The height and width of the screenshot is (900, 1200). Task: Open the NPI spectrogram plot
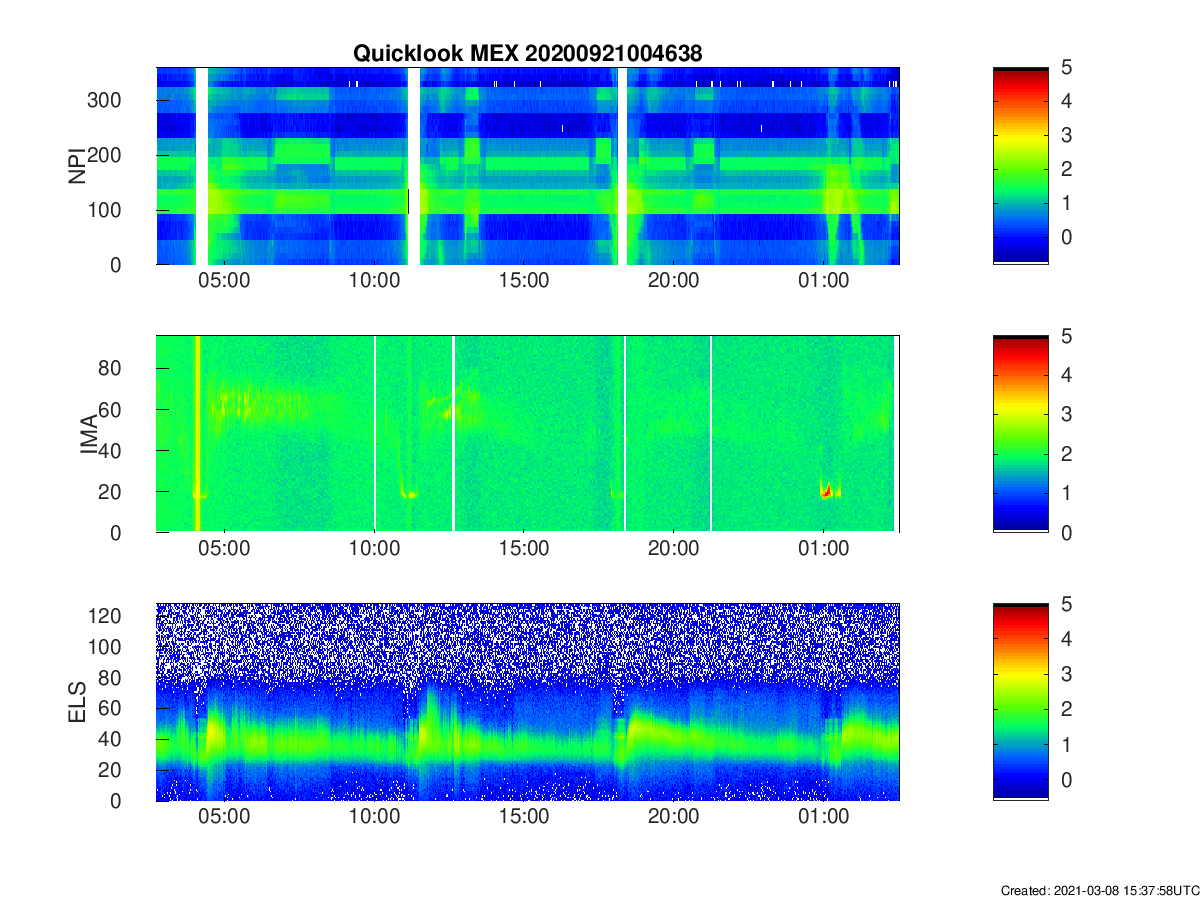click(x=528, y=166)
